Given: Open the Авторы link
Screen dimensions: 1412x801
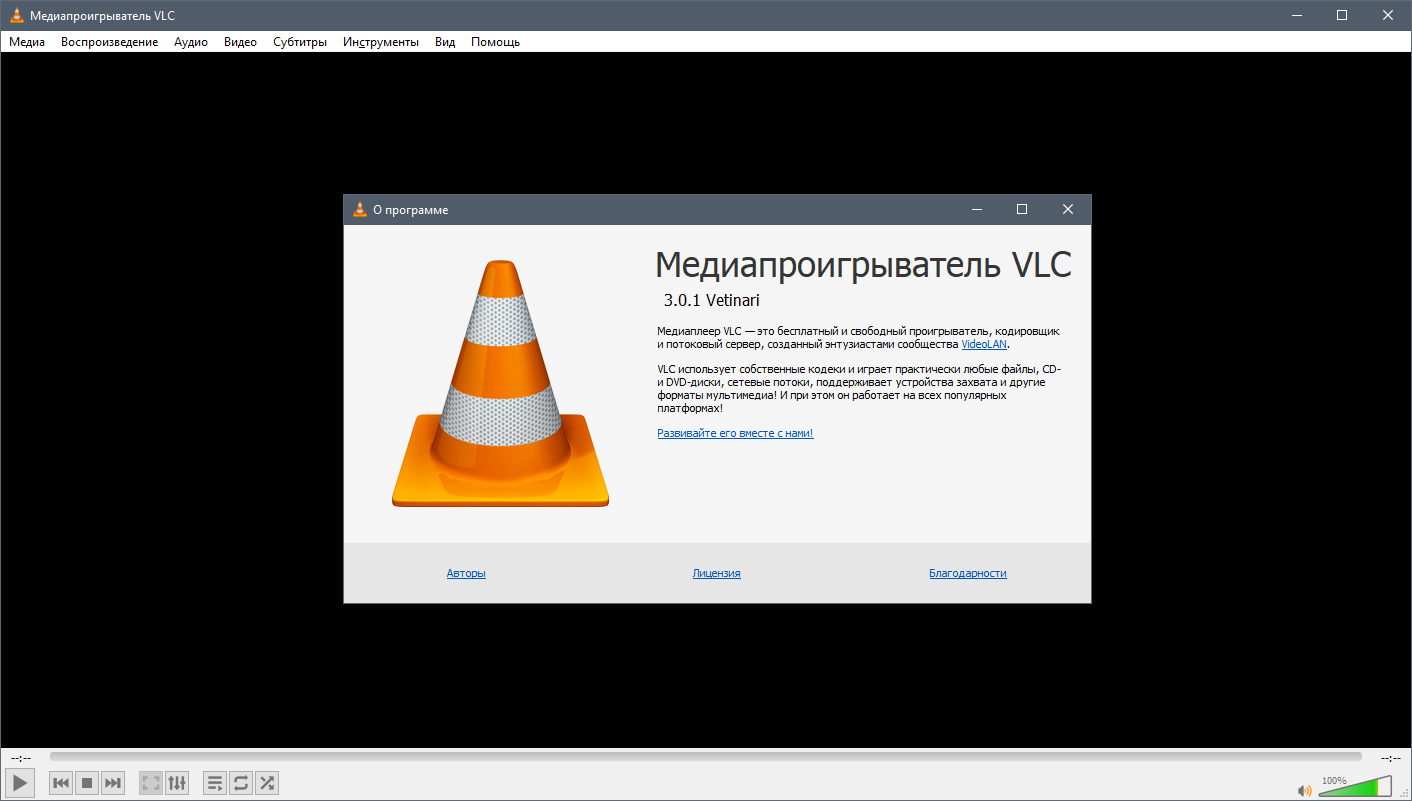Looking at the screenshot, I should [x=466, y=573].
